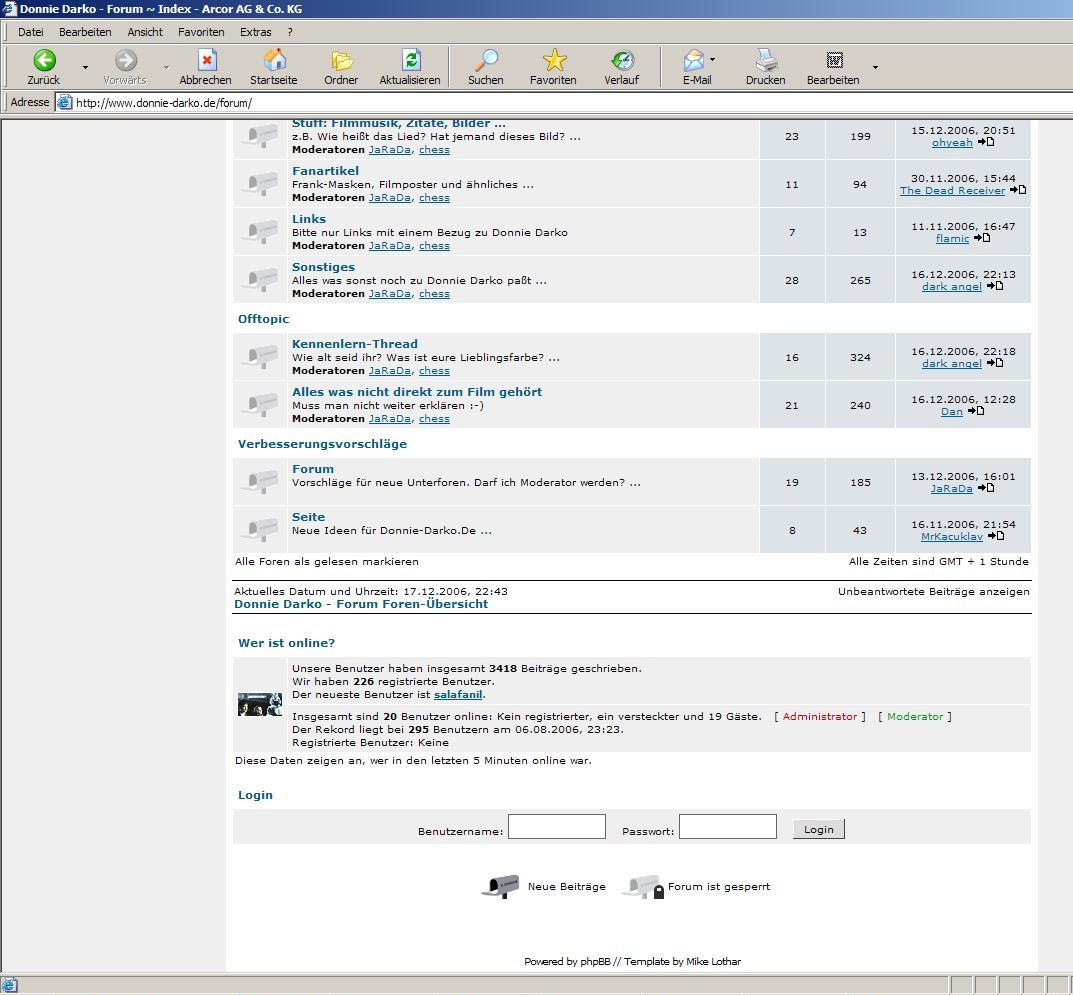The height and width of the screenshot is (995, 1073).
Task: Open the Kennenlern-Thread forum link
Action: [355, 344]
